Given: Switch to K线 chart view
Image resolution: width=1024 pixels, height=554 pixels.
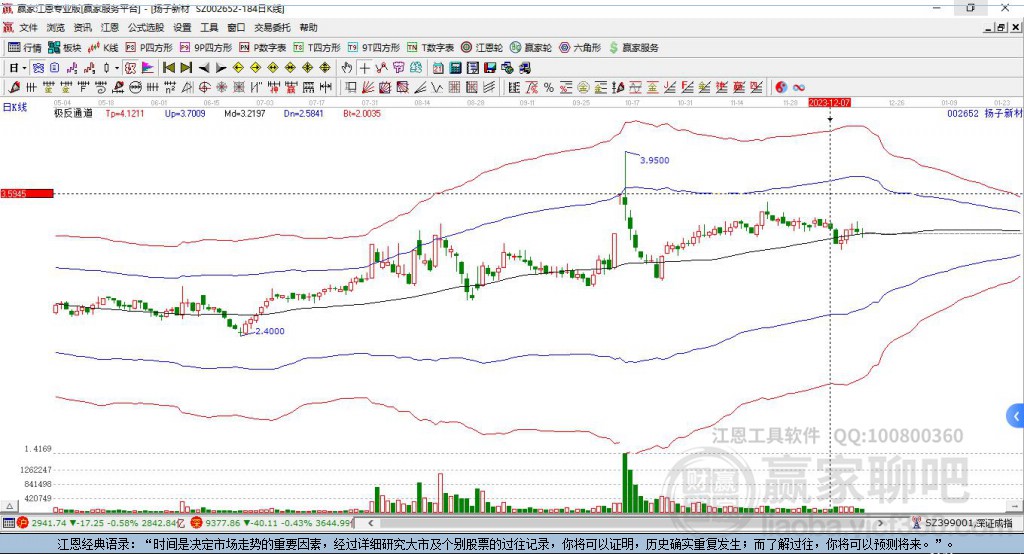Looking at the screenshot, I should point(103,48).
